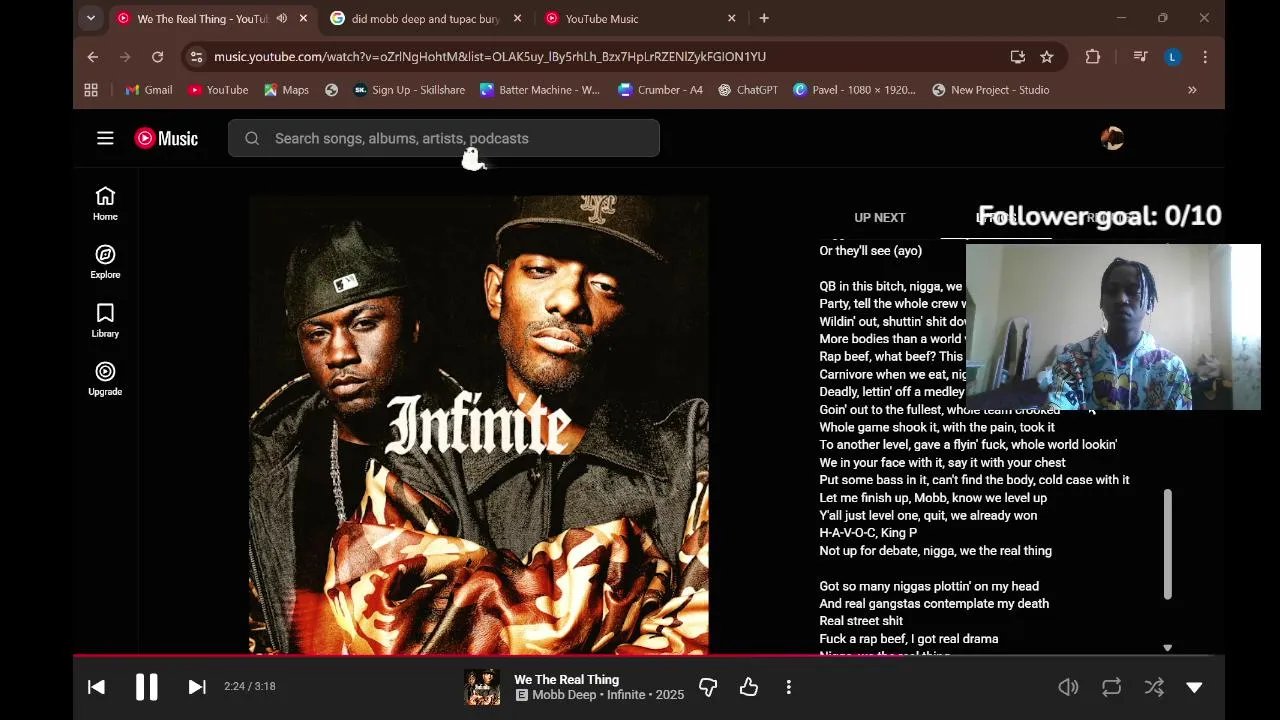The image size is (1280, 720).
Task: Open Explore in the sidebar
Action: tap(105, 262)
